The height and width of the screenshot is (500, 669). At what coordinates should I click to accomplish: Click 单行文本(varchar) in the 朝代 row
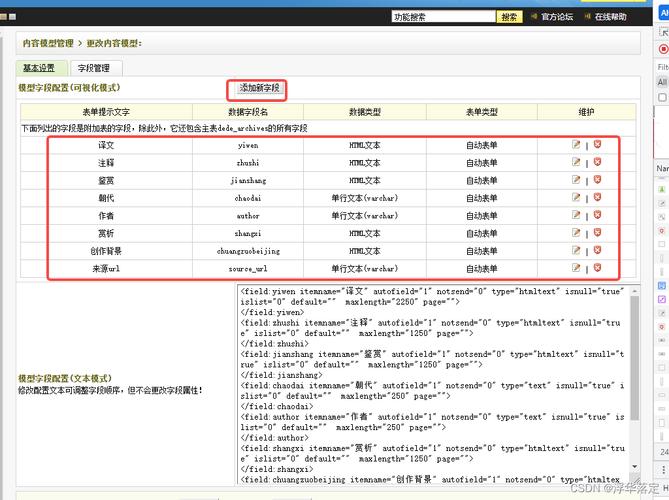coord(365,198)
